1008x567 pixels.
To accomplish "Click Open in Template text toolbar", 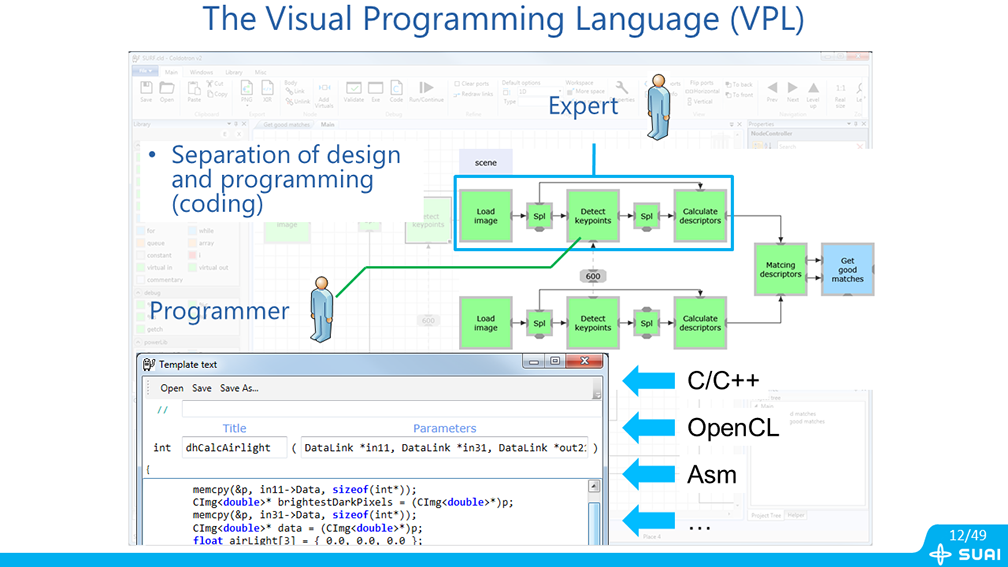I will [172, 388].
